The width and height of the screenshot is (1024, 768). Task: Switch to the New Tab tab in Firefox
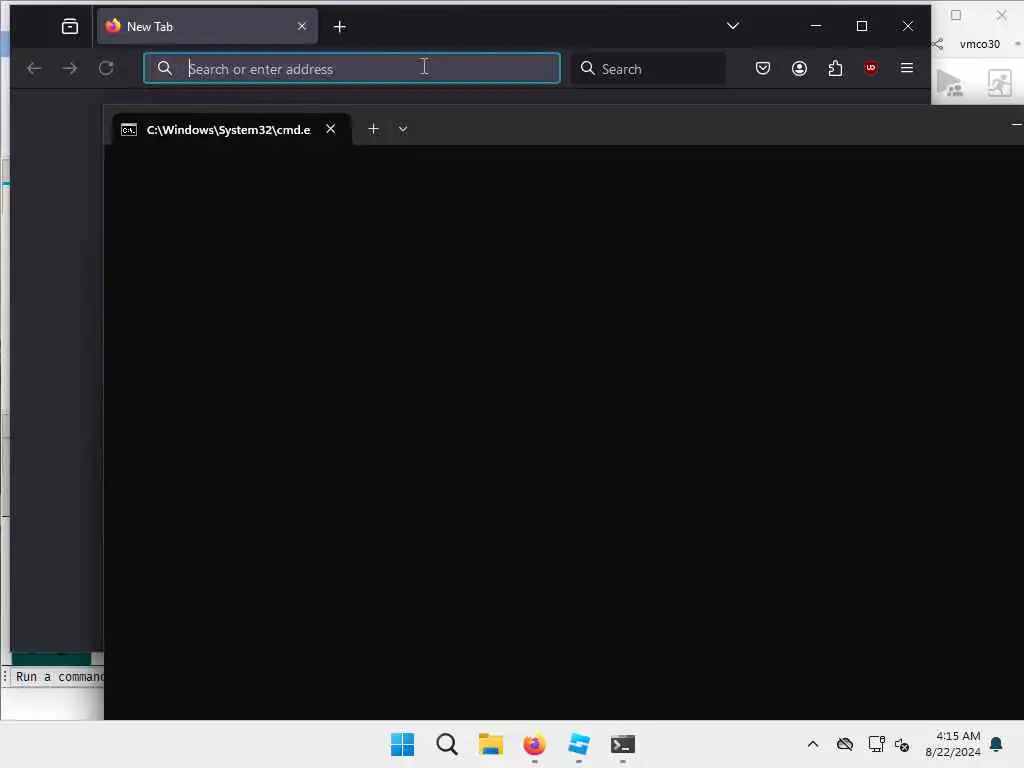pyautogui.click(x=208, y=26)
